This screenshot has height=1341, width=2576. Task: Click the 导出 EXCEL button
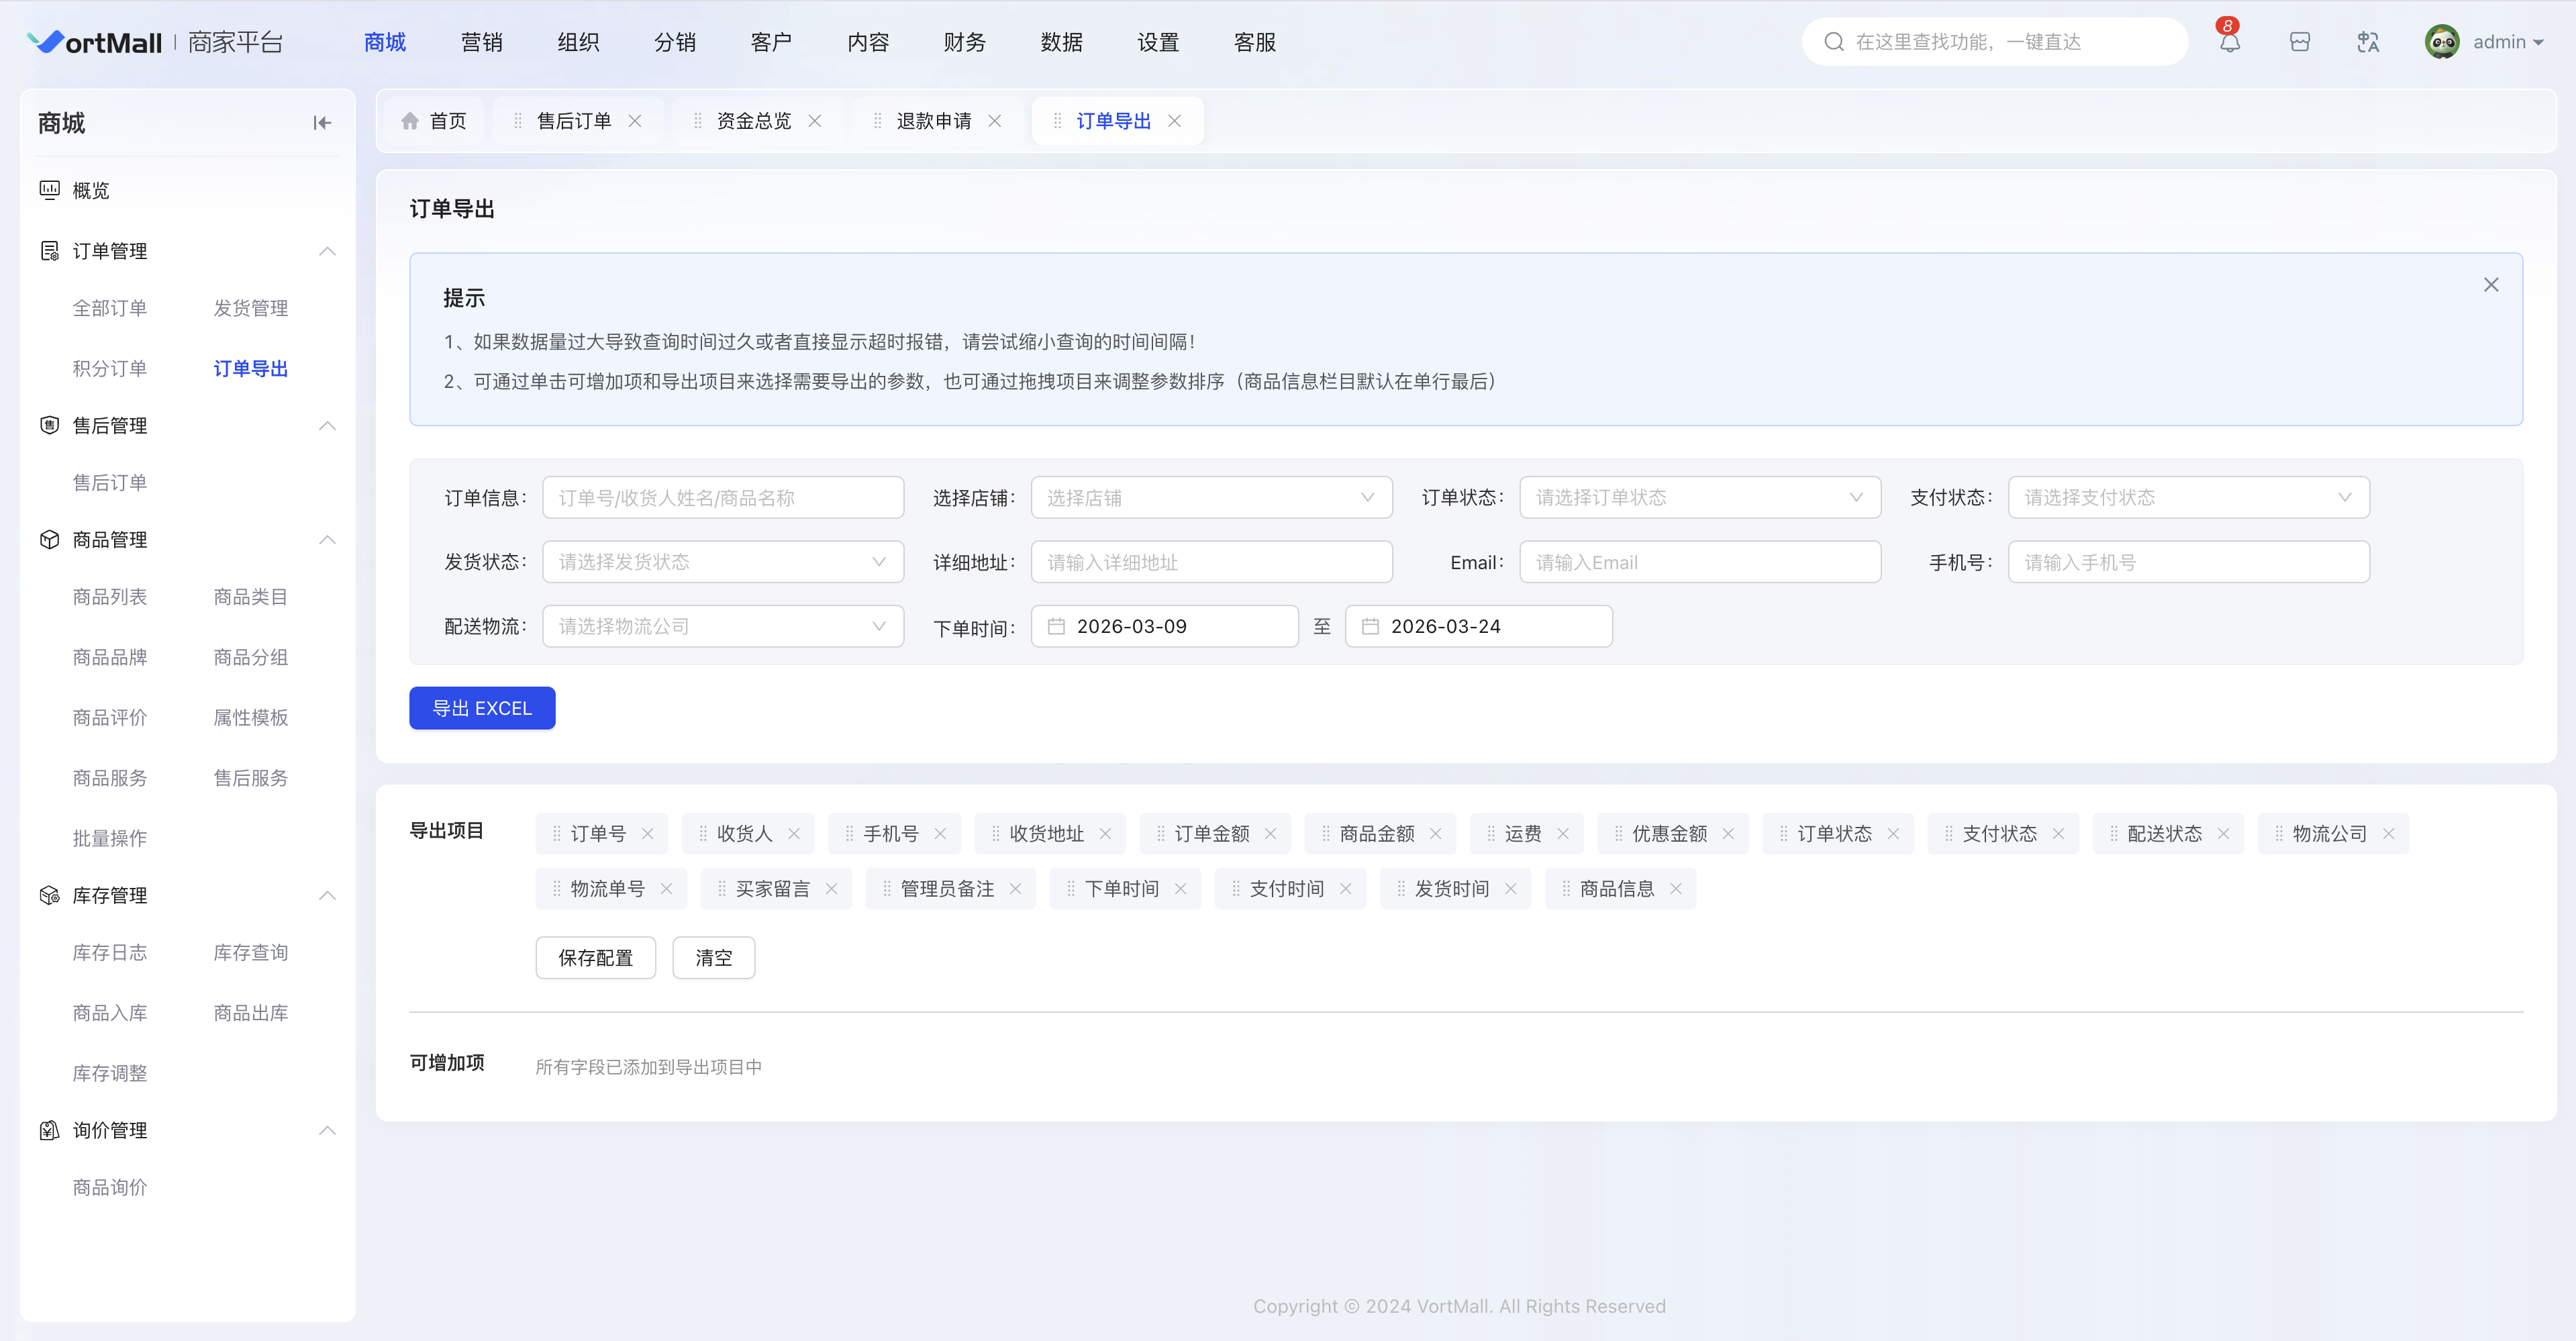(482, 708)
